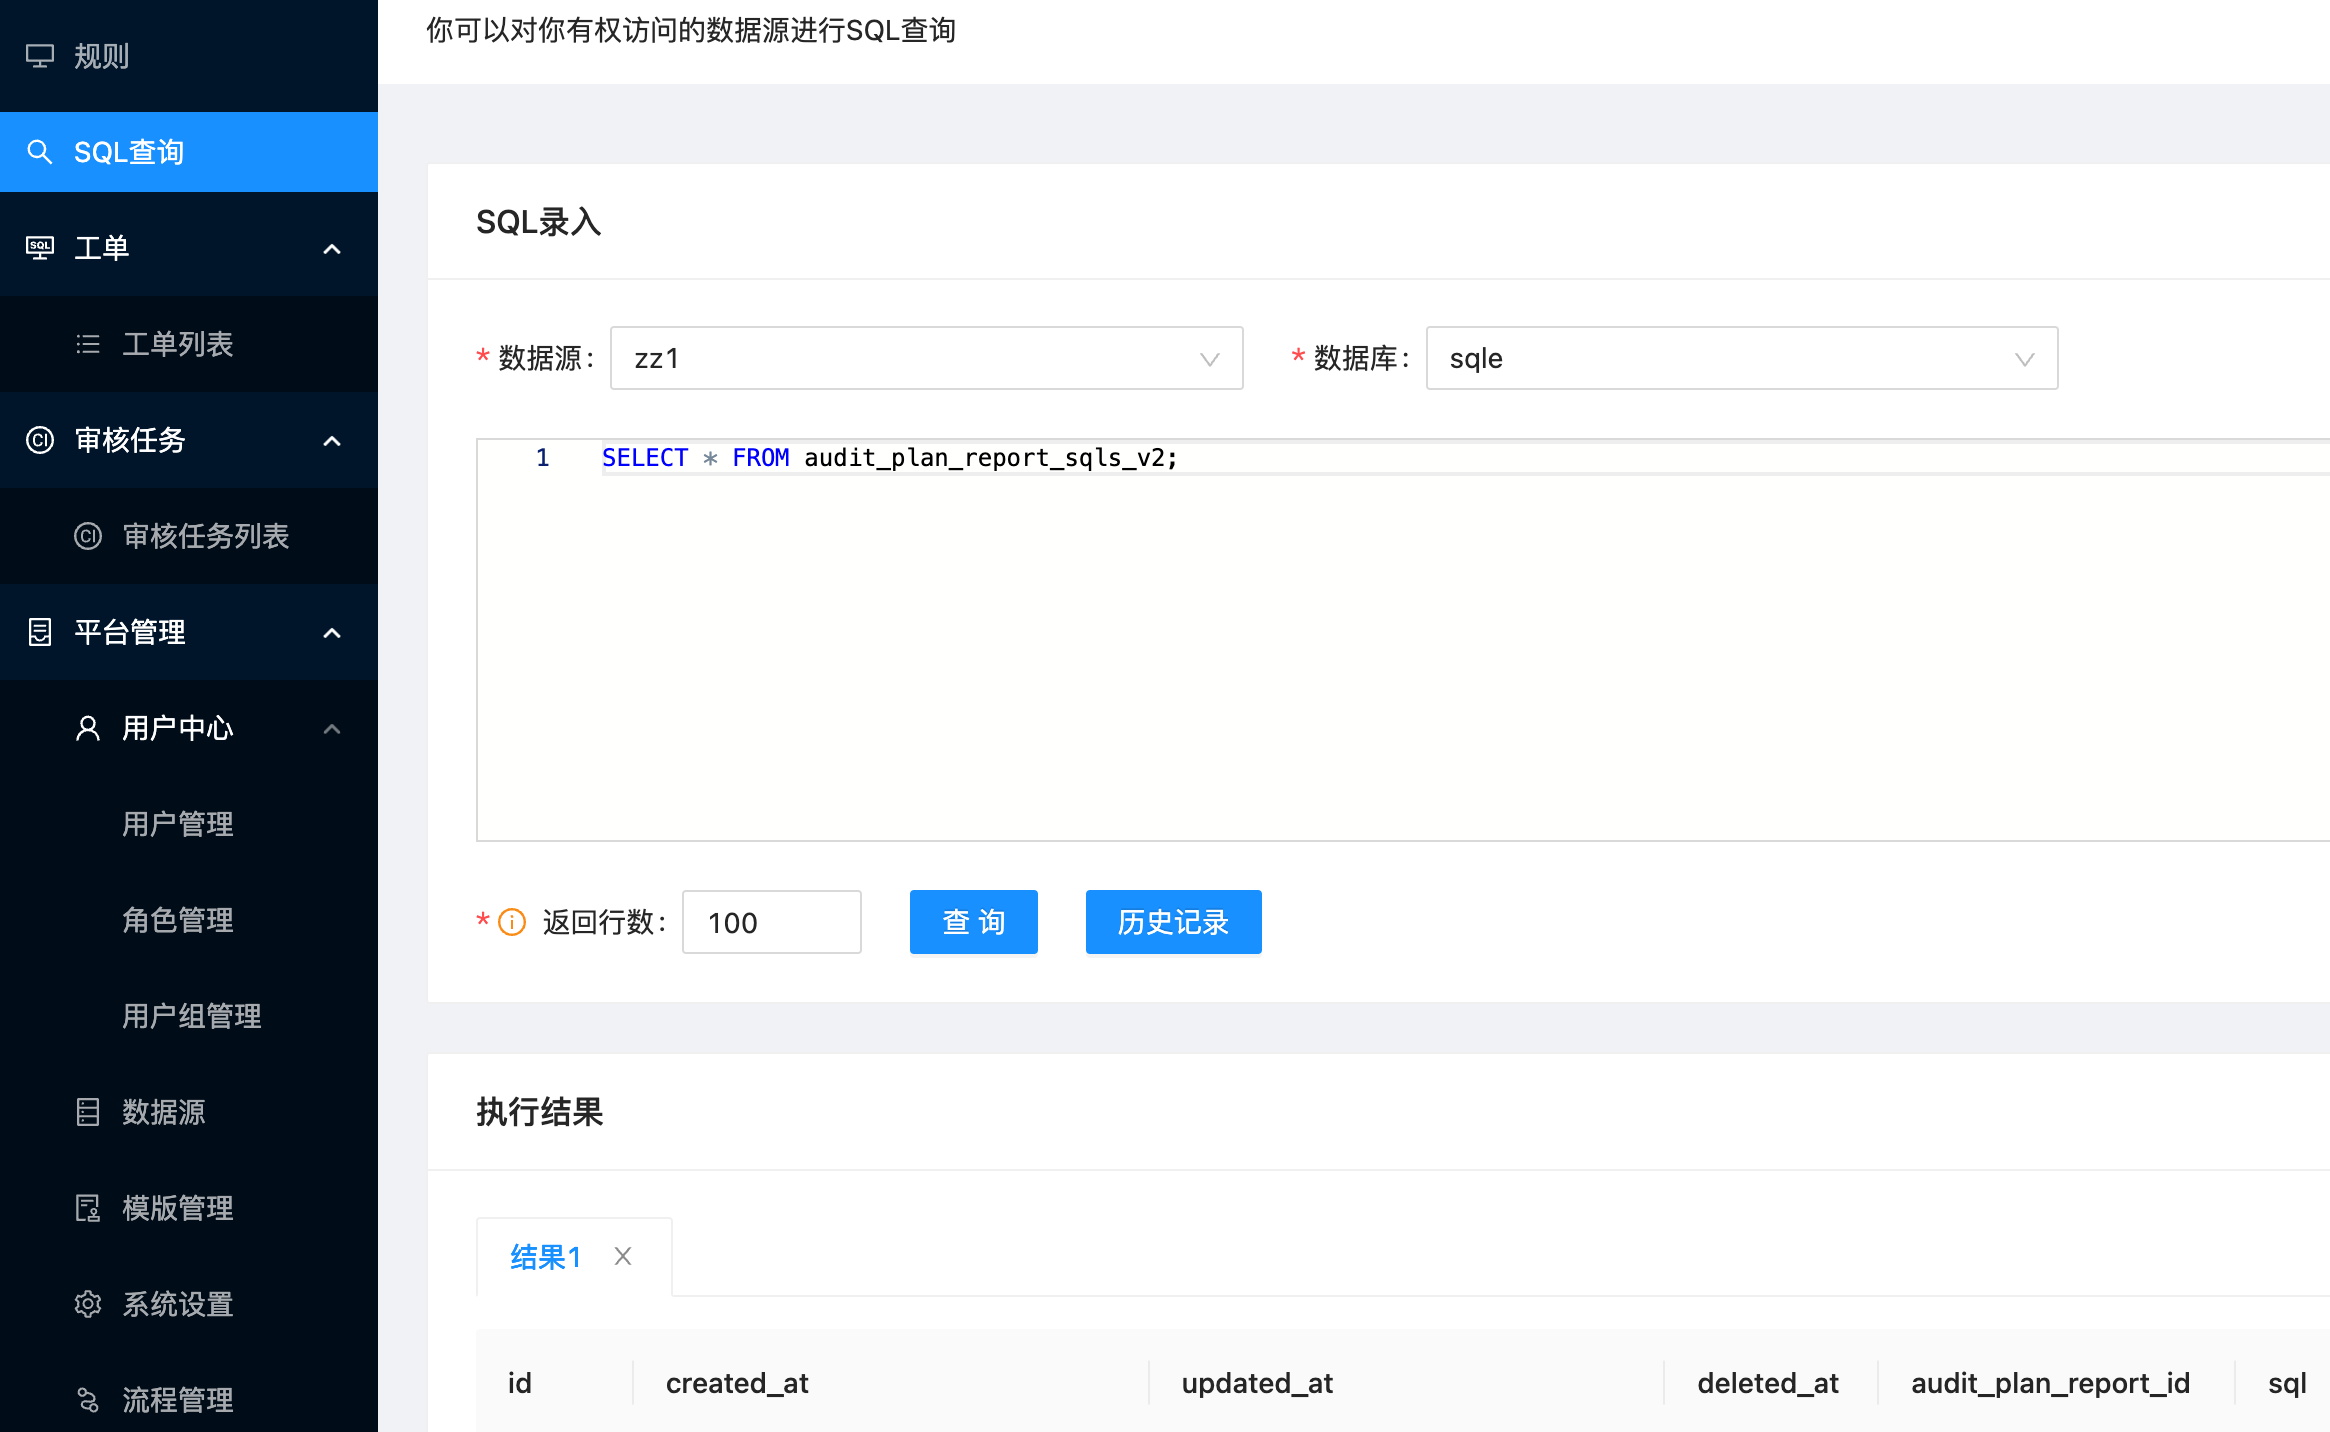This screenshot has width=2330, height=1432.
Task: Click the CI icon beside 审核任务列表
Action: (x=88, y=536)
